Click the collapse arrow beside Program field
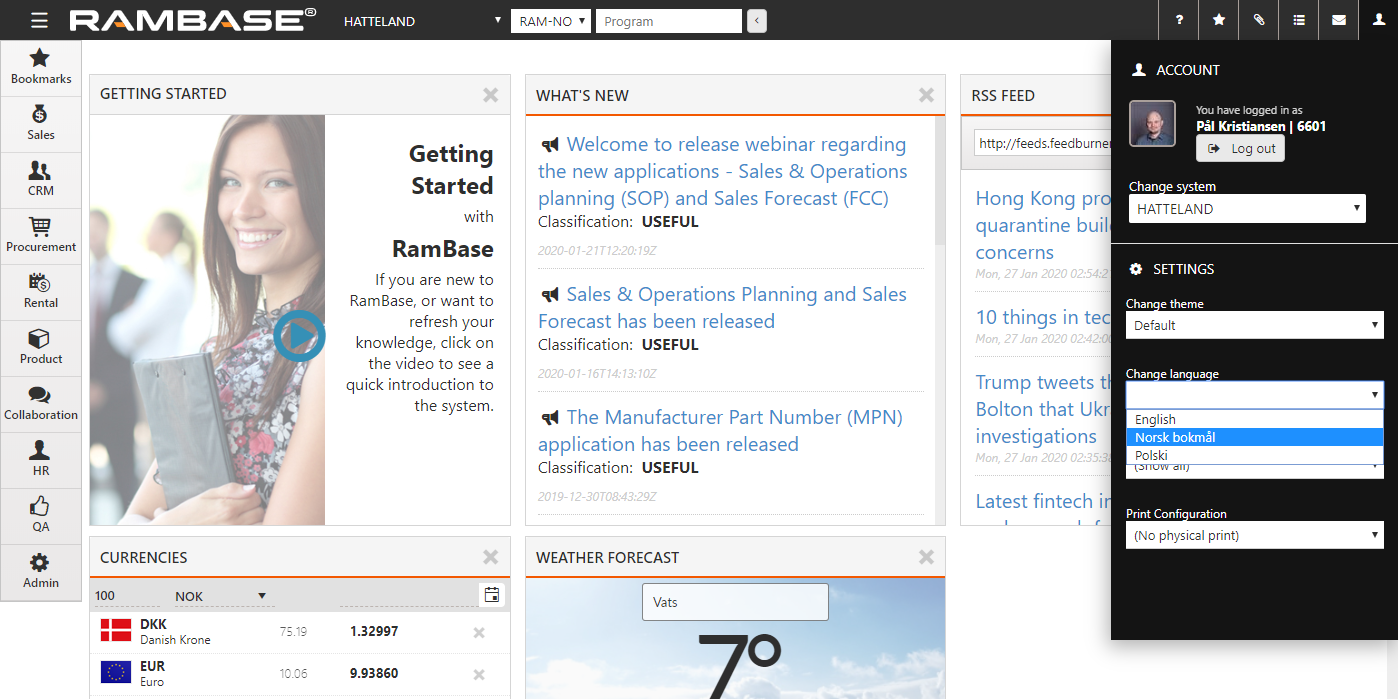The image size is (1398, 700). (x=757, y=21)
